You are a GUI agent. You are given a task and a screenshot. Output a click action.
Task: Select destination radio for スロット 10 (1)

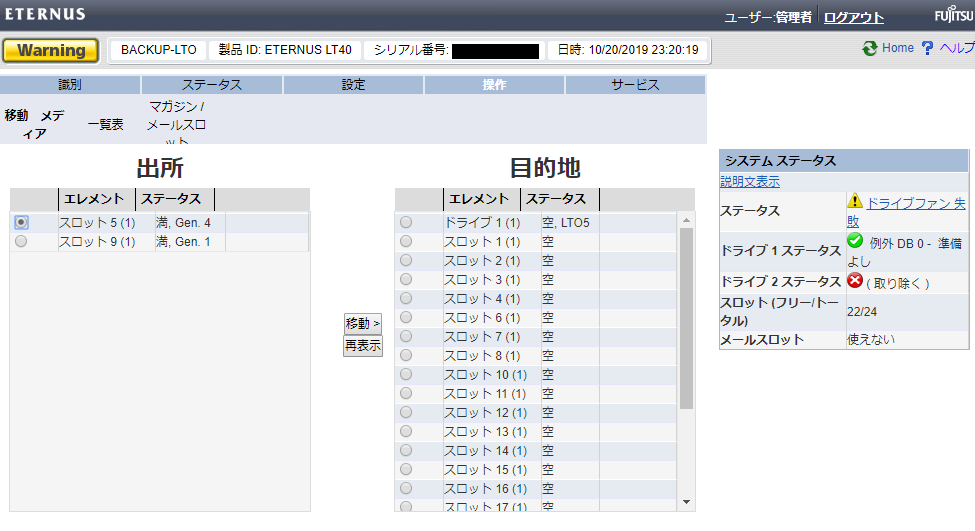406,374
